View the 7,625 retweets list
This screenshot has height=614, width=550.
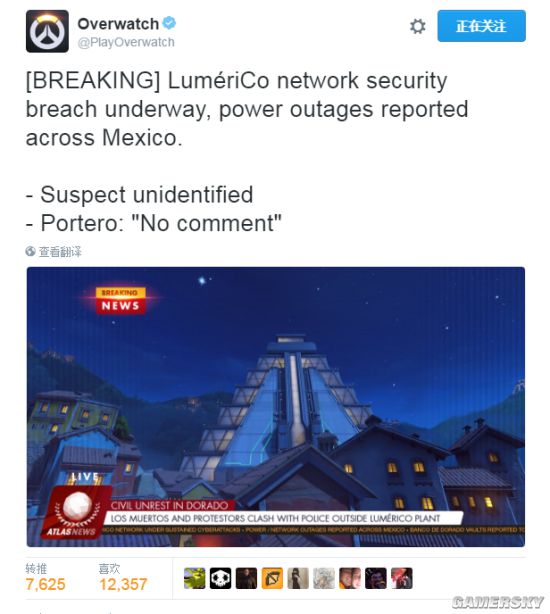(x=45, y=584)
